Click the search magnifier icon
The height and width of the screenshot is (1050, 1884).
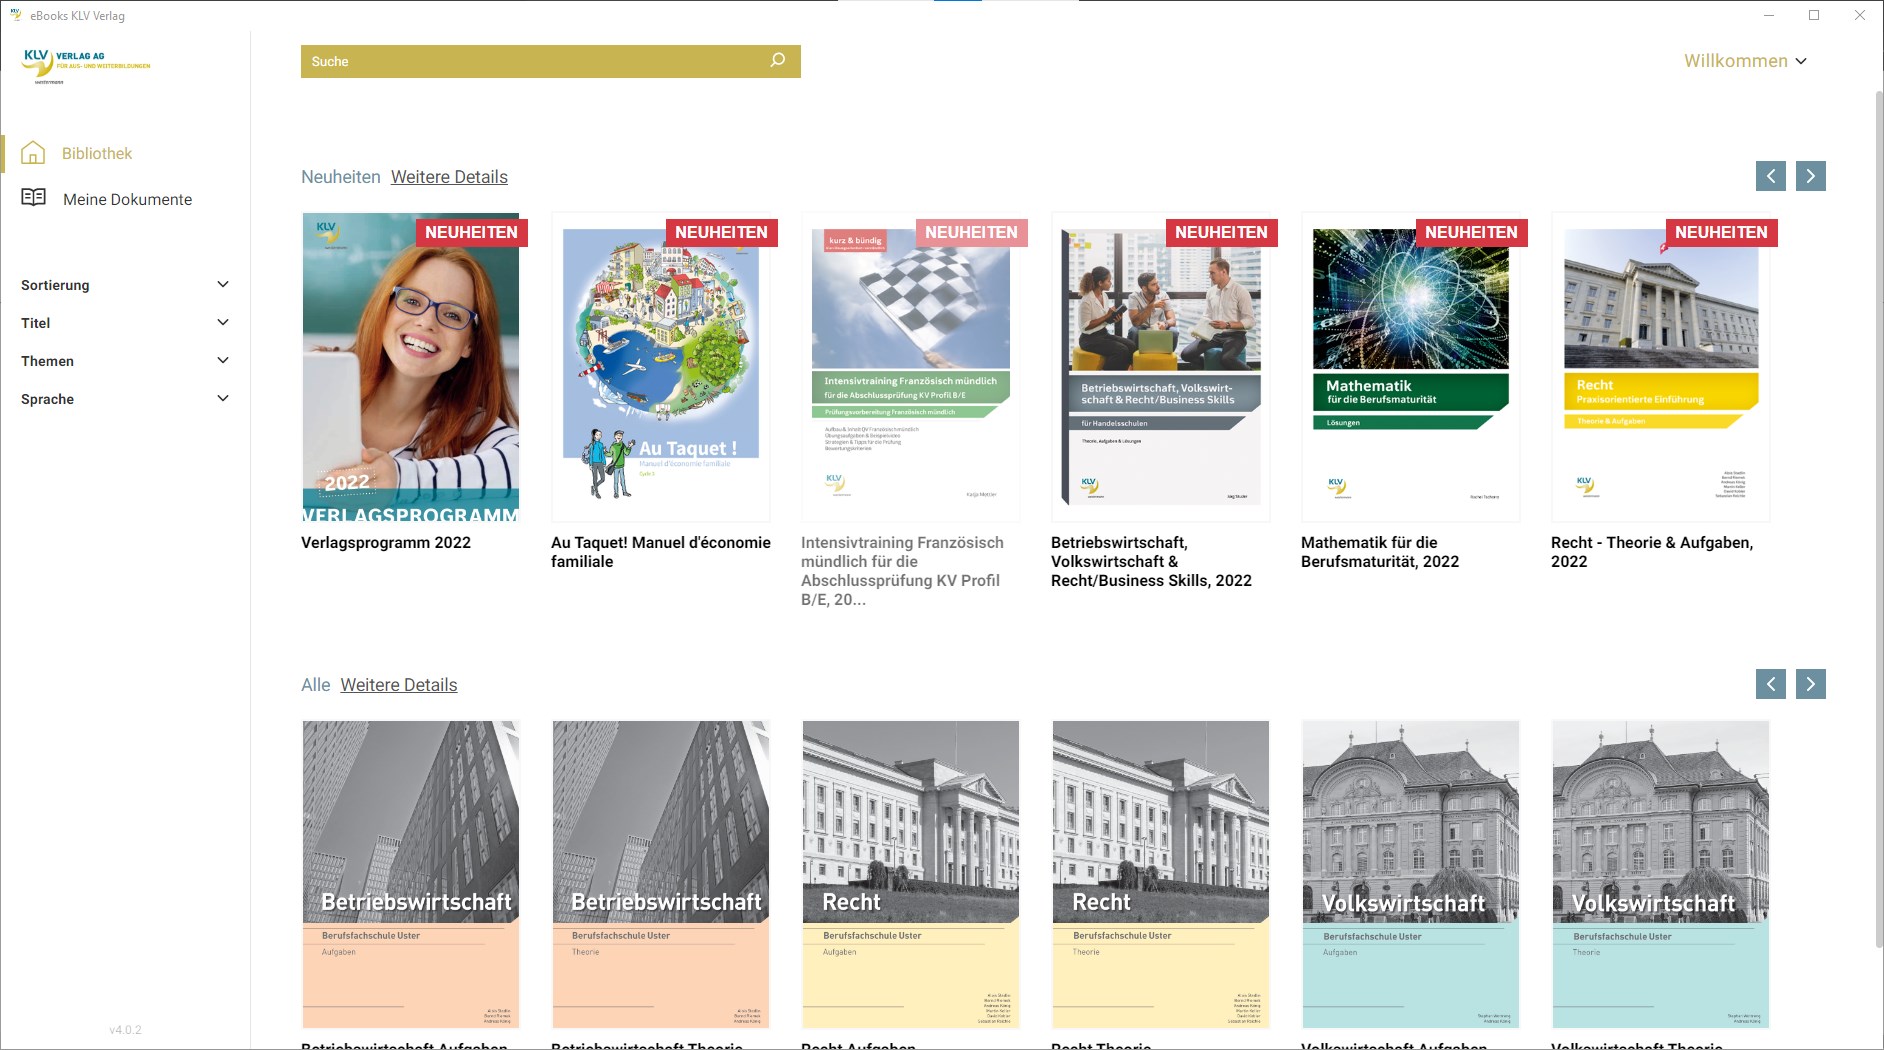[x=777, y=60]
